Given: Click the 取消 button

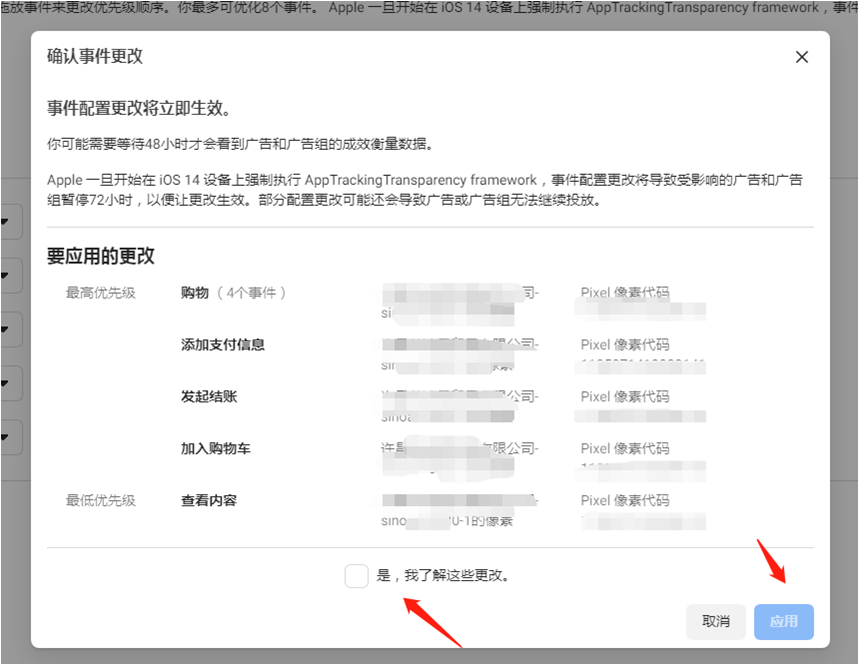Looking at the screenshot, I should [x=716, y=621].
